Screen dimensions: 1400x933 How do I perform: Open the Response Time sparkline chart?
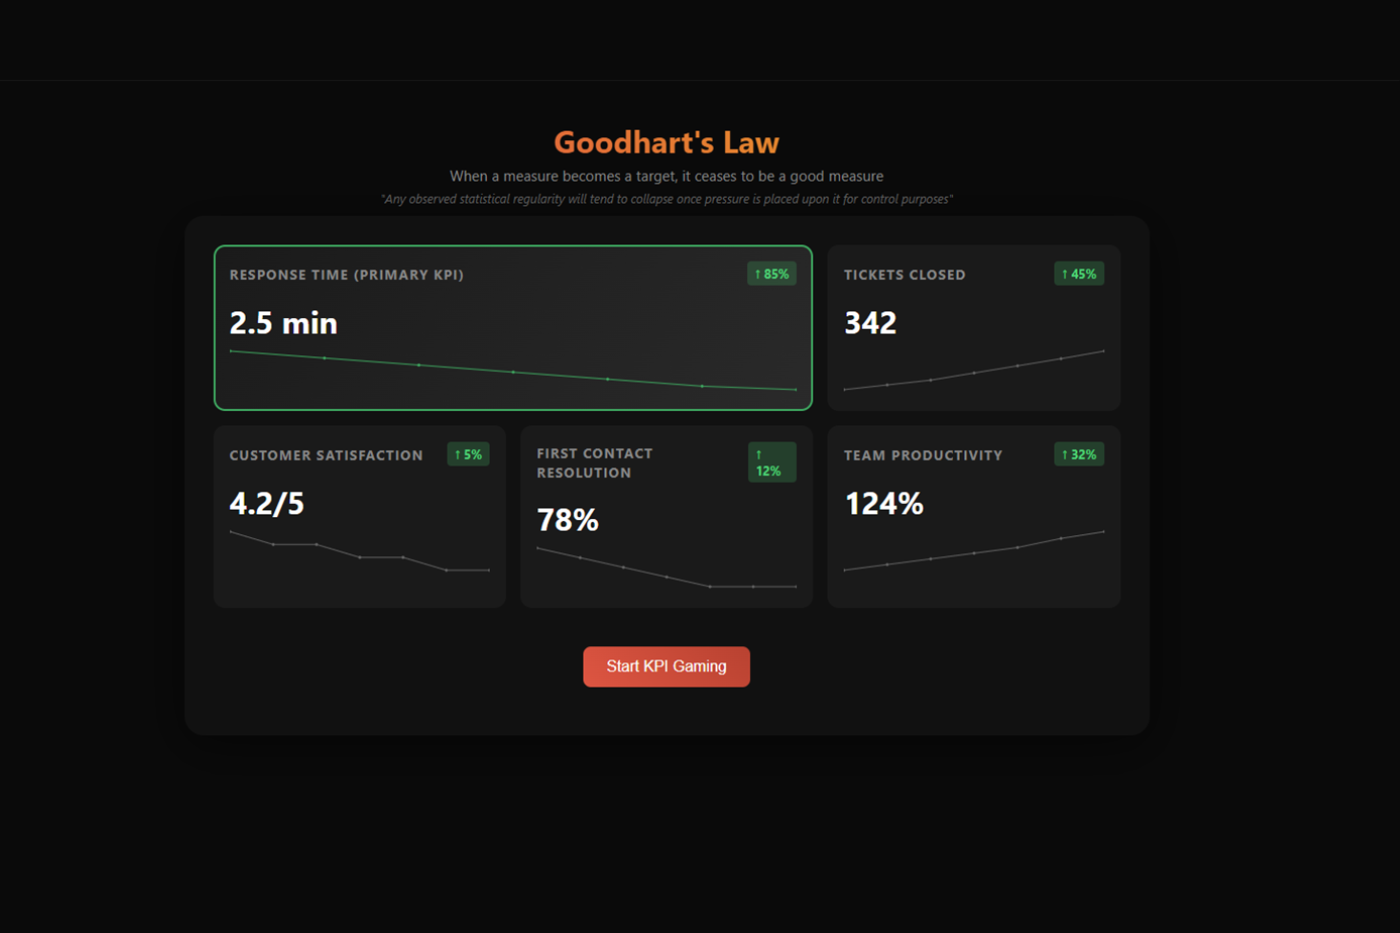point(513,371)
